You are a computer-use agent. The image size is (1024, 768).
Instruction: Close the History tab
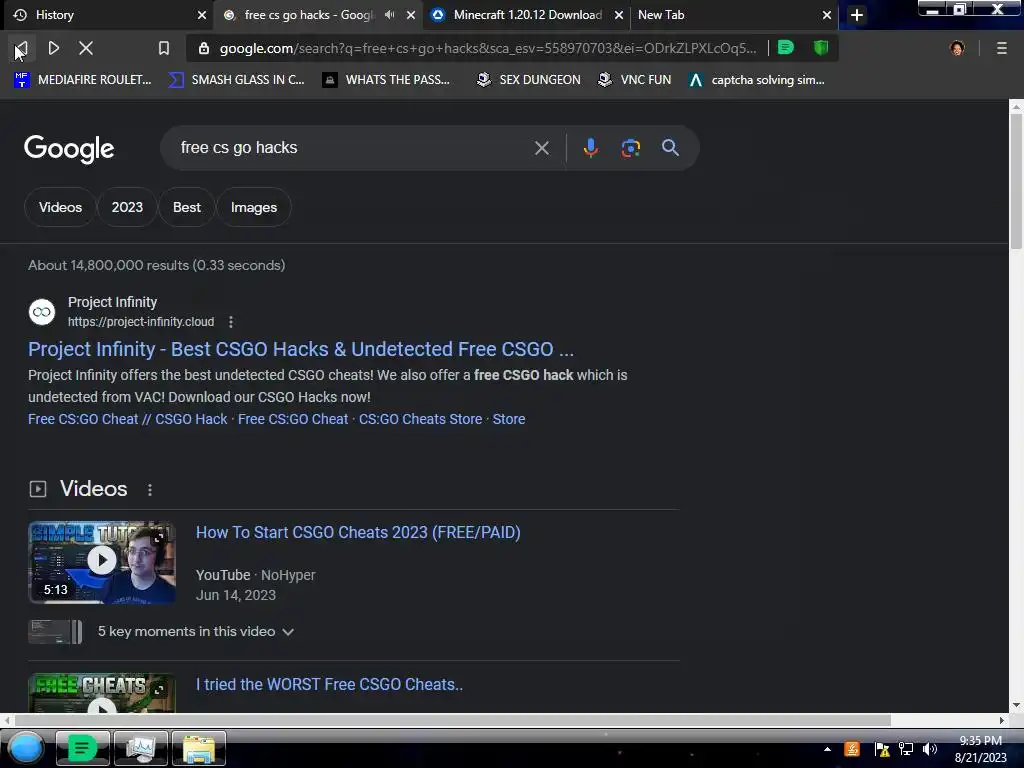tap(202, 15)
